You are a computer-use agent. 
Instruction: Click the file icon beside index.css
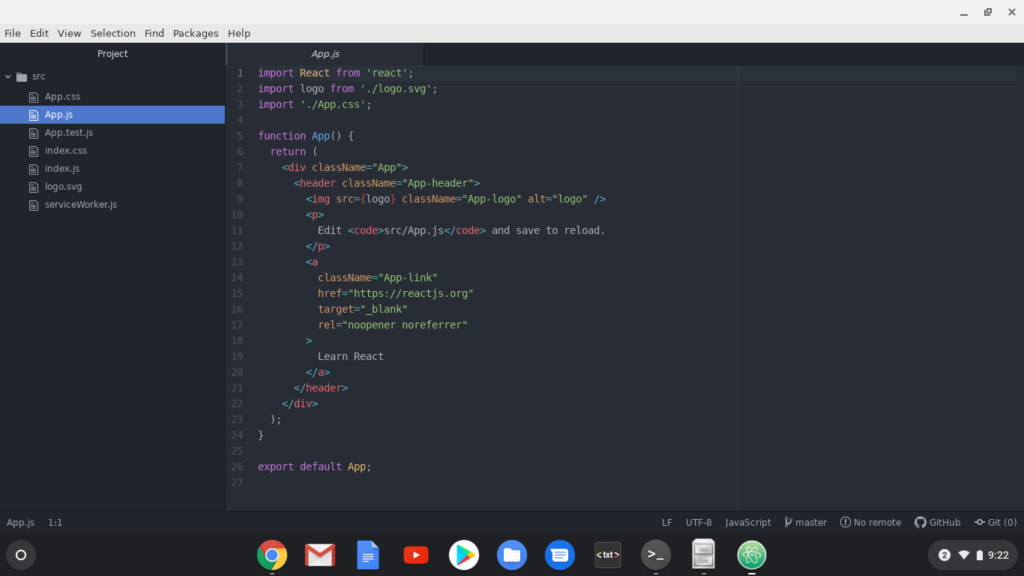point(33,151)
